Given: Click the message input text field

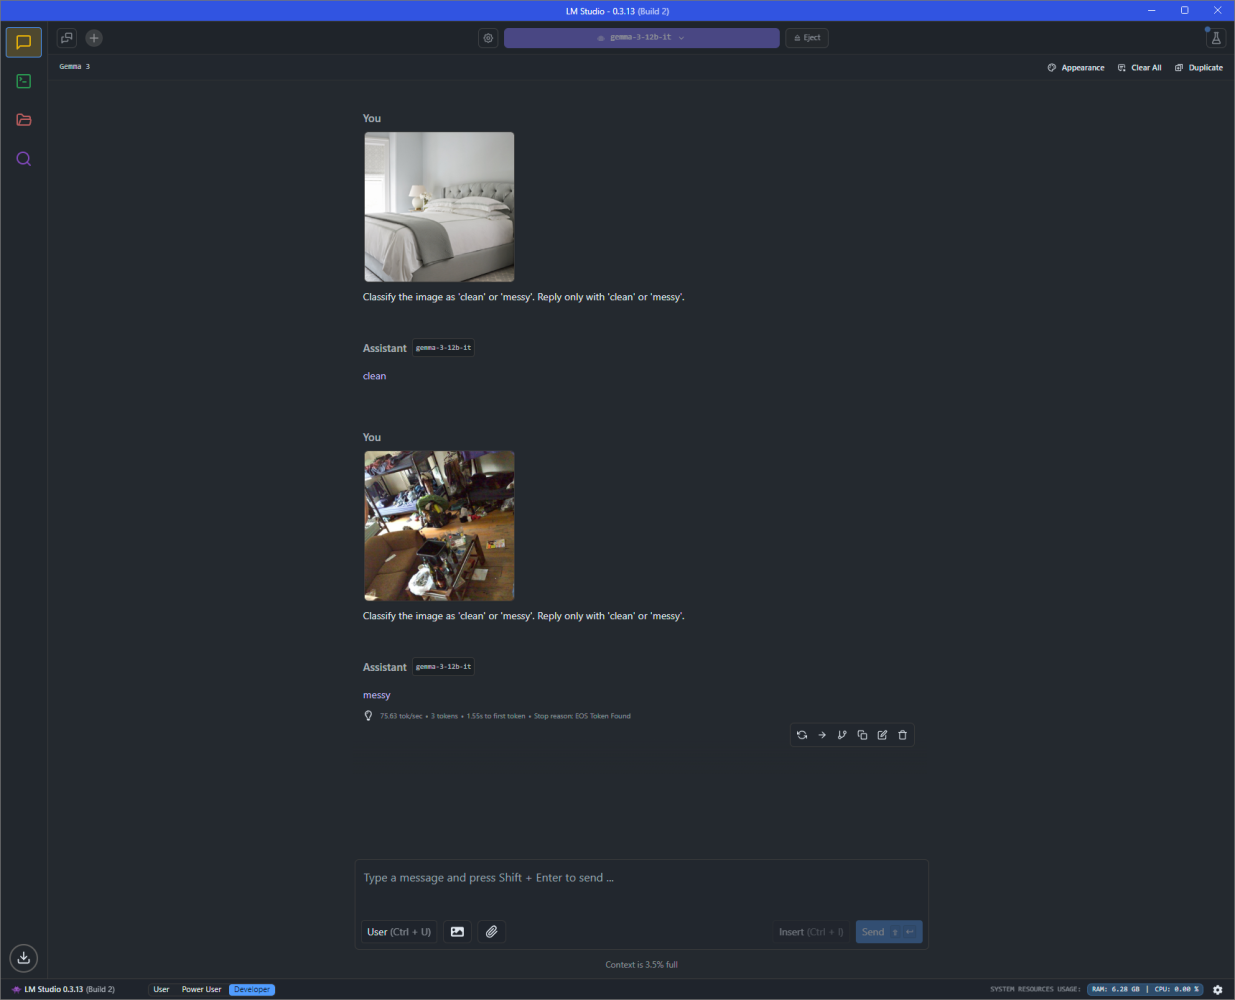Looking at the screenshot, I should tap(640, 878).
